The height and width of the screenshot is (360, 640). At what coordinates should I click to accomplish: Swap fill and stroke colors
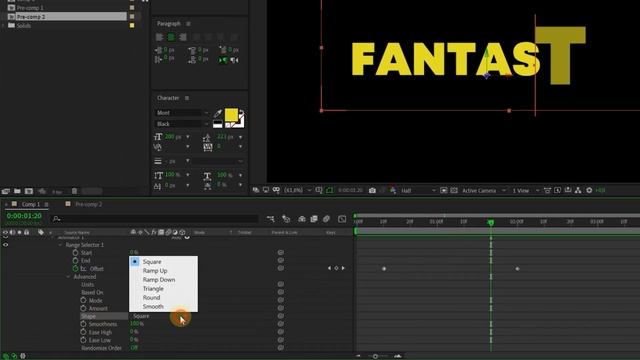(x=241, y=112)
